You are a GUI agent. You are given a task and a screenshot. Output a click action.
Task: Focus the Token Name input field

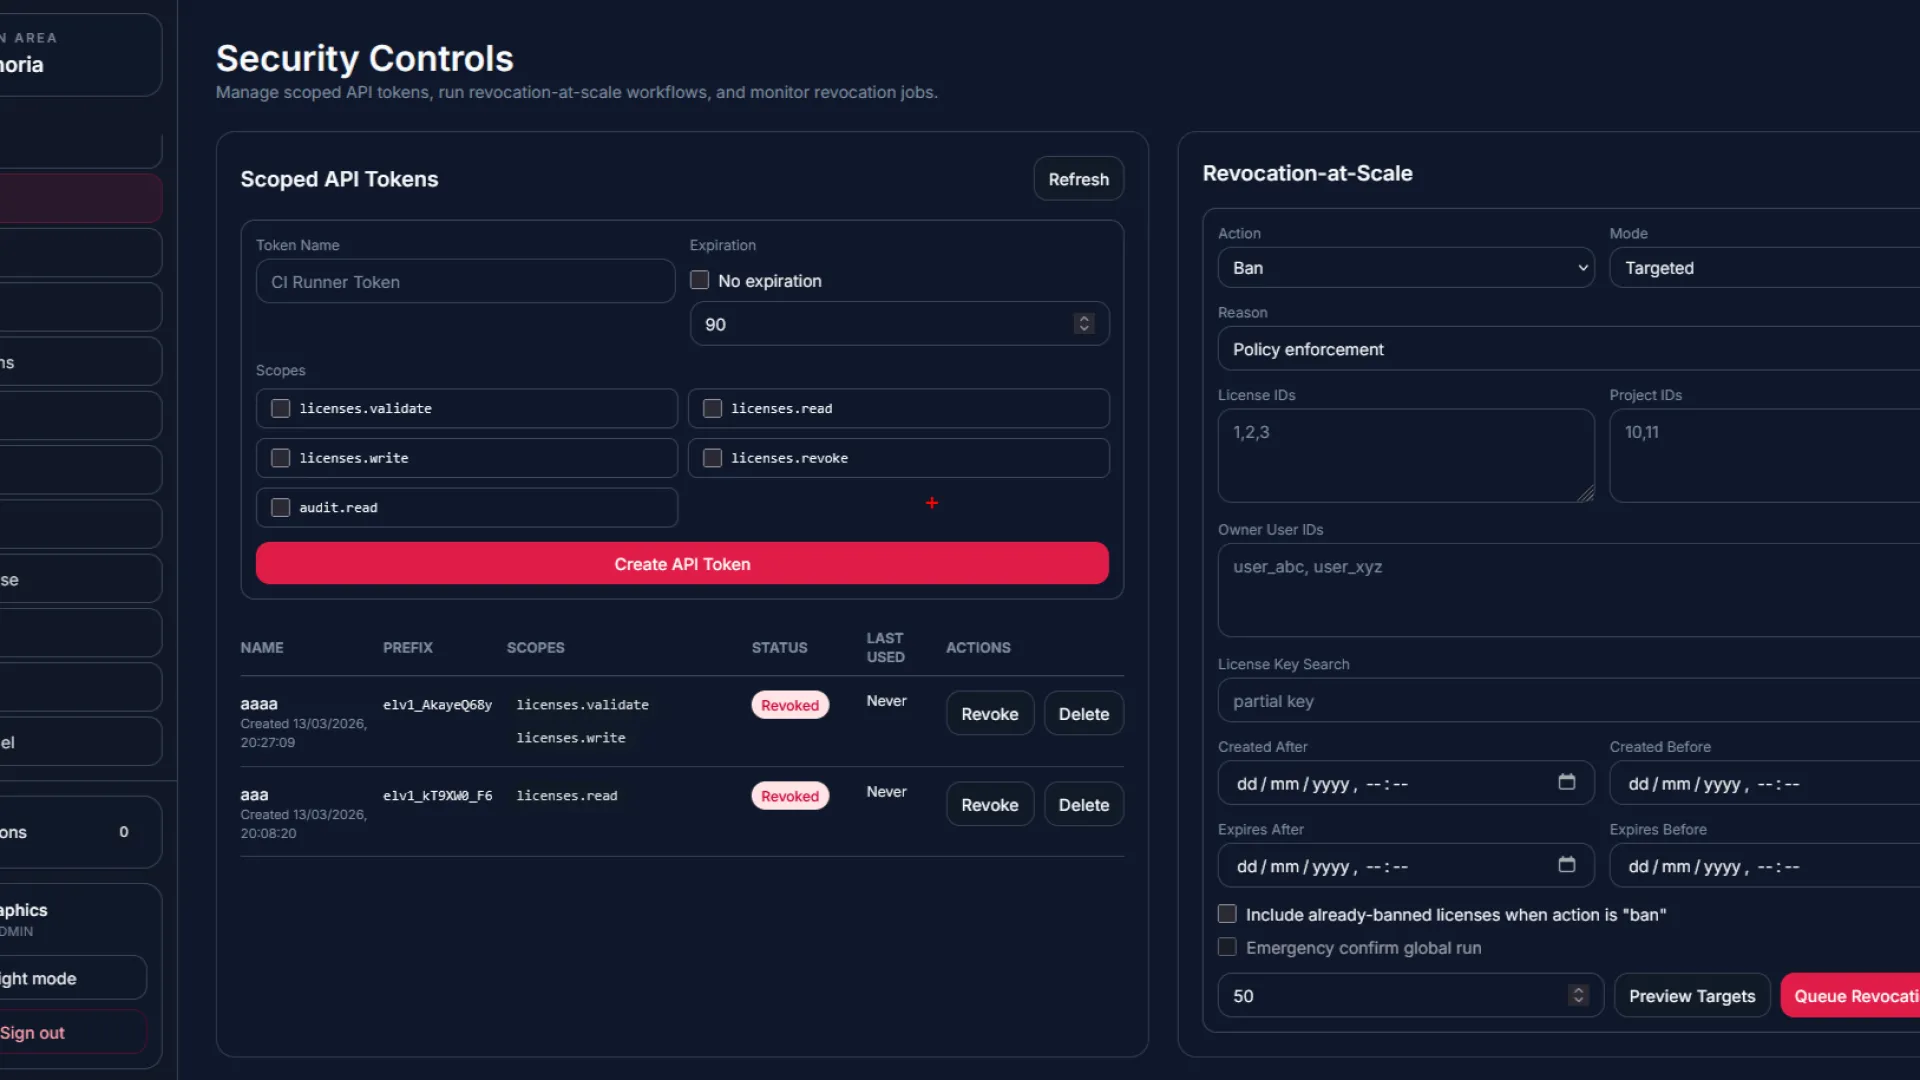[465, 282]
